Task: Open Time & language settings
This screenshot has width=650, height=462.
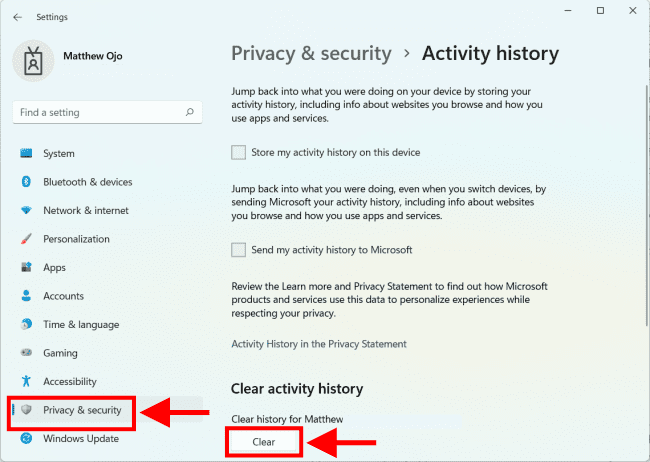Action: (80, 325)
